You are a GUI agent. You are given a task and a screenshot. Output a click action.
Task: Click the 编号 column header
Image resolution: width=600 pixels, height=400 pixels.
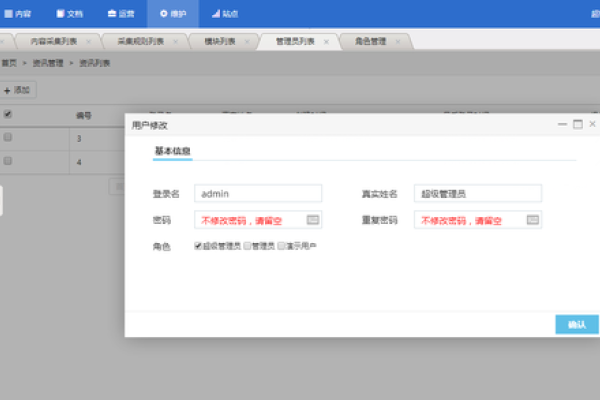click(x=84, y=116)
